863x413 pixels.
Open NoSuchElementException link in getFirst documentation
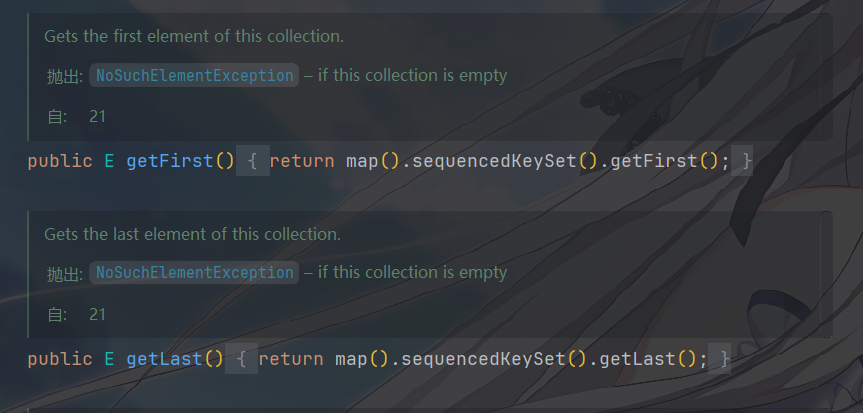pyautogui.click(x=194, y=75)
